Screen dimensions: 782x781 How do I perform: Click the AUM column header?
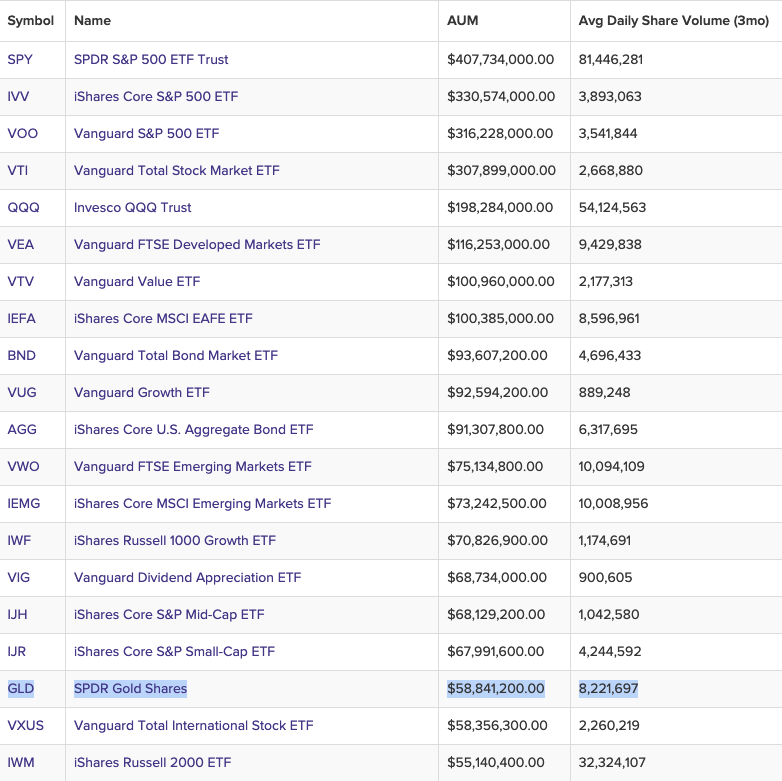[x=462, y=20]
